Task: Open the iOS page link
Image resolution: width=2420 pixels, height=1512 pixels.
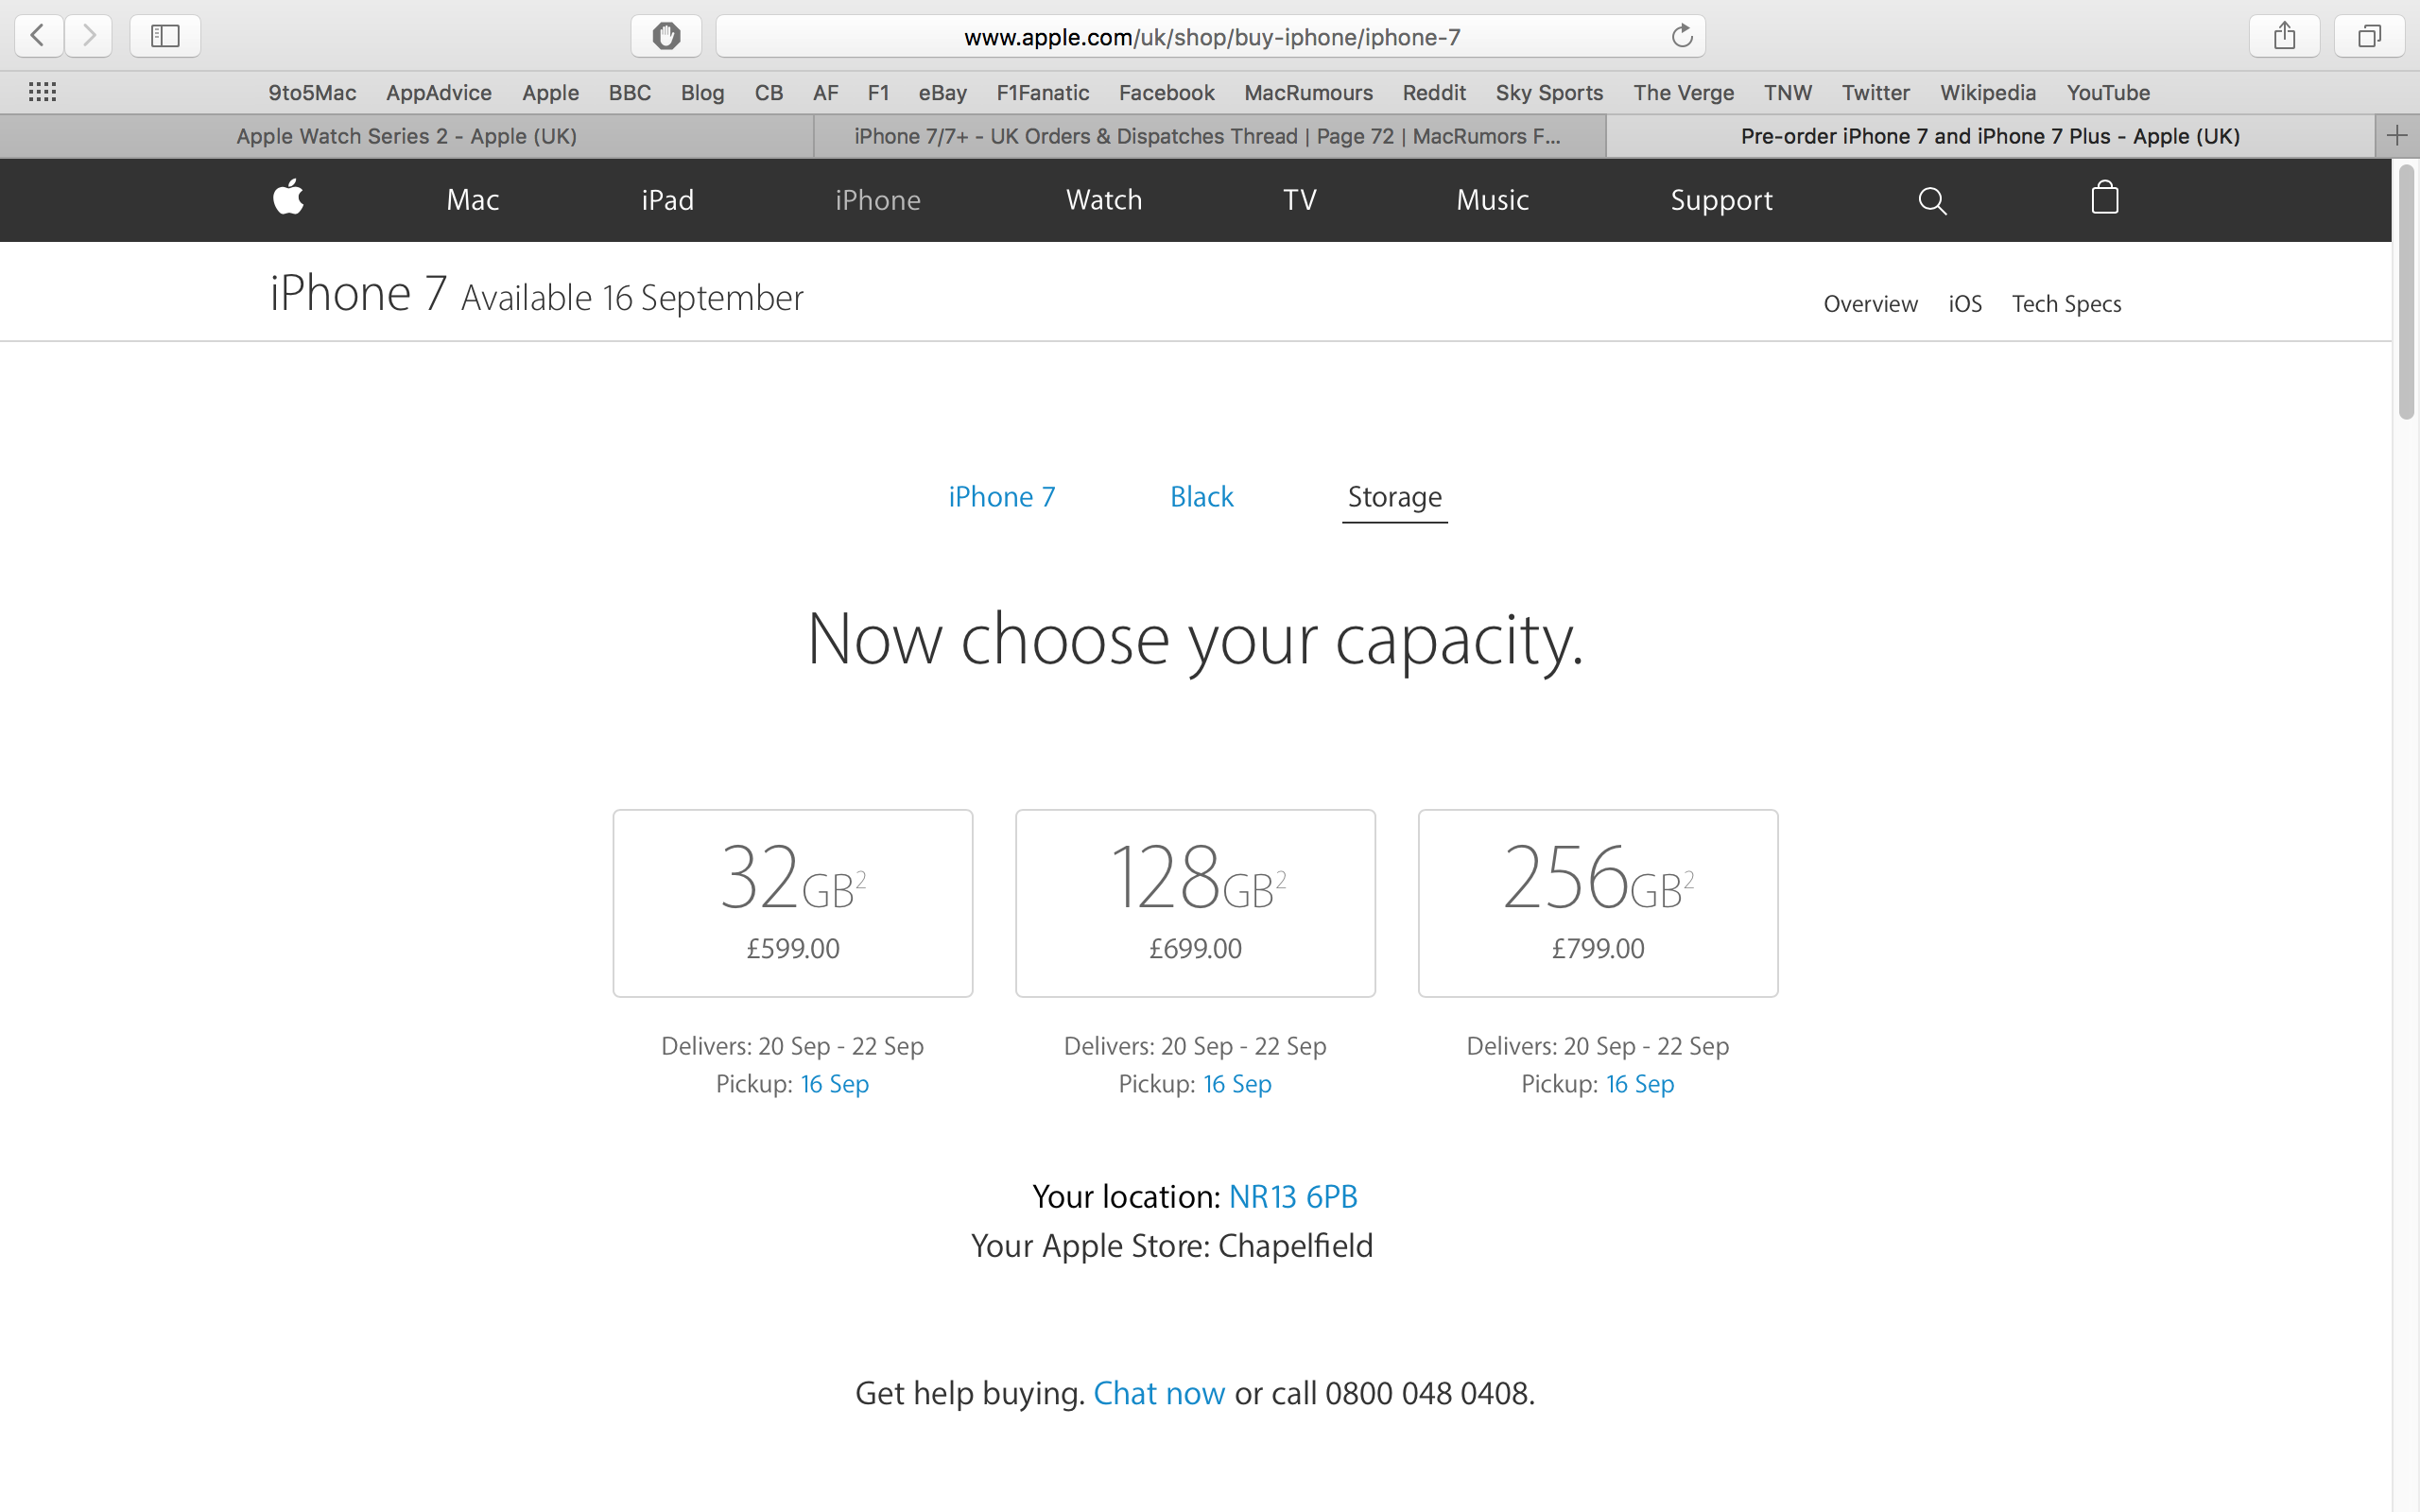Action: (x=1965, y=304)
